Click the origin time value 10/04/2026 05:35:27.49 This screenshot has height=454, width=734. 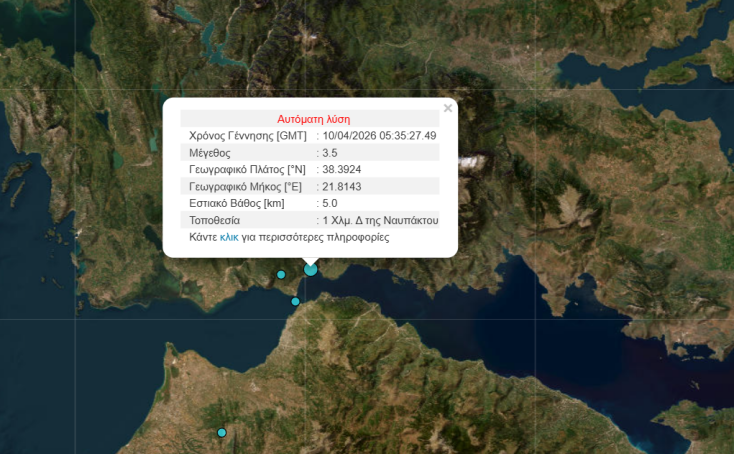pyautogui.click(x=379, y=136)
